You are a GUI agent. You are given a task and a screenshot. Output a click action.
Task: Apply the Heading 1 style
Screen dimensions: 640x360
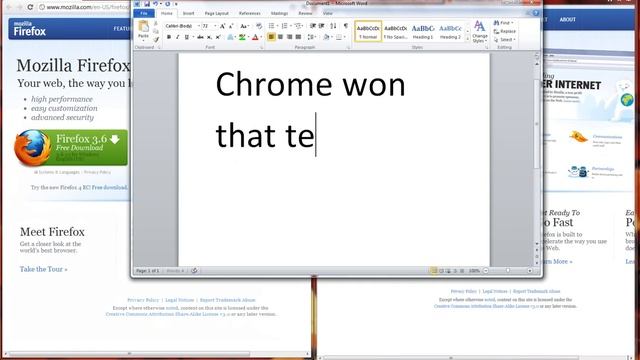pos(423,31)
